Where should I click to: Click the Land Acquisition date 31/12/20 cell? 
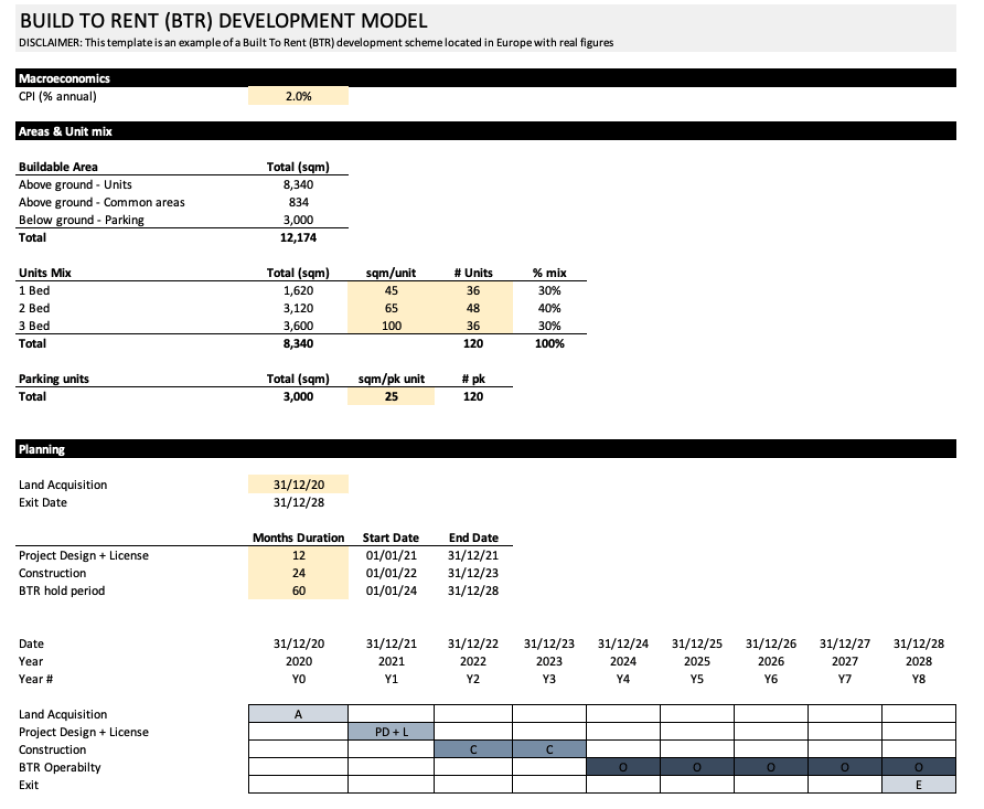click(x=297, y=484)
